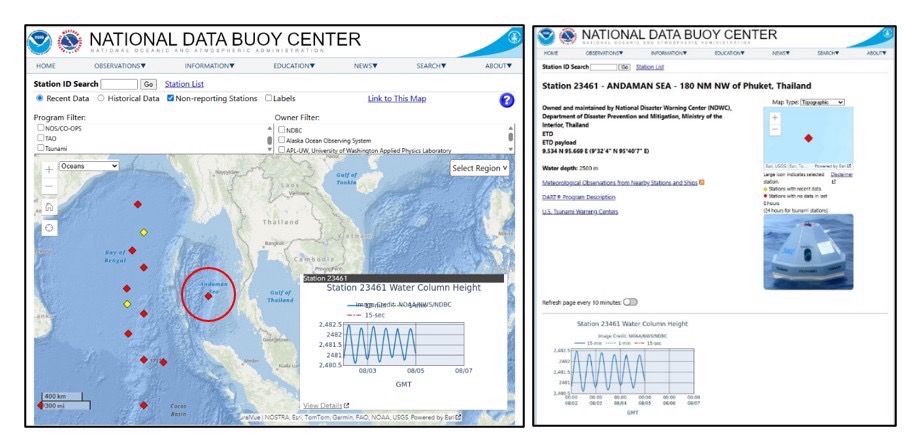Go to HOME on the map page menu
This screenshot has width=919, height=444.
(x=46, y=66)
